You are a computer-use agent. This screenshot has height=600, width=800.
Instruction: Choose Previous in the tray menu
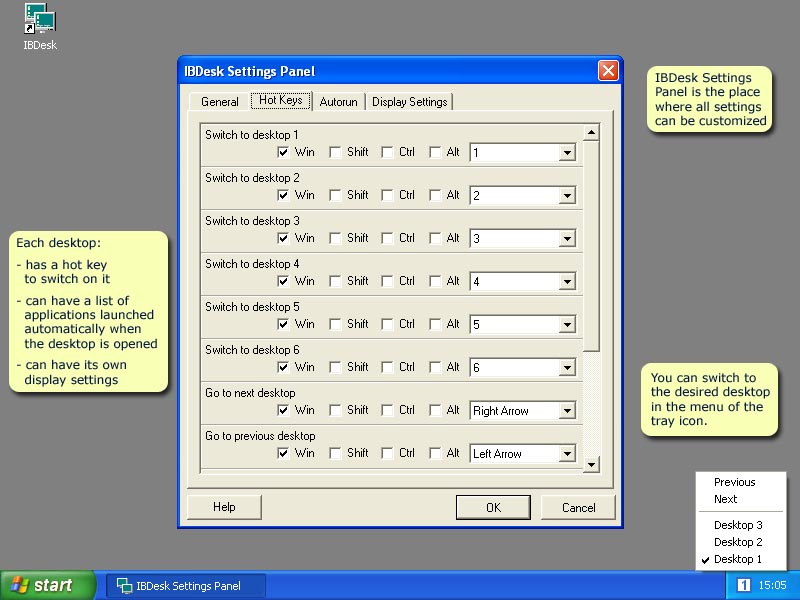click(x=734, y=482)
